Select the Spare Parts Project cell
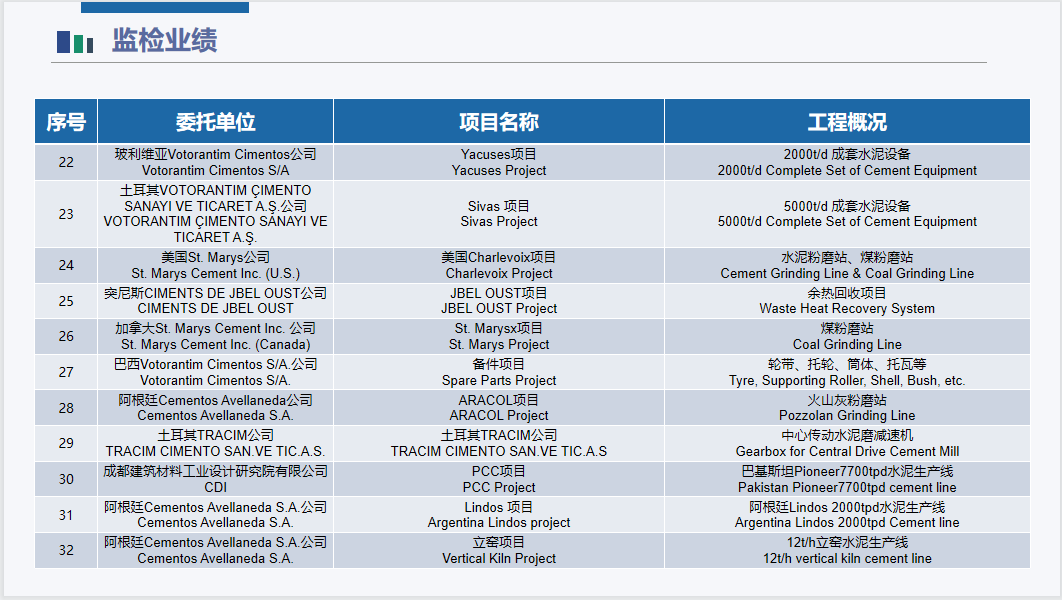Screen dimensions: 1062x600 499,372
